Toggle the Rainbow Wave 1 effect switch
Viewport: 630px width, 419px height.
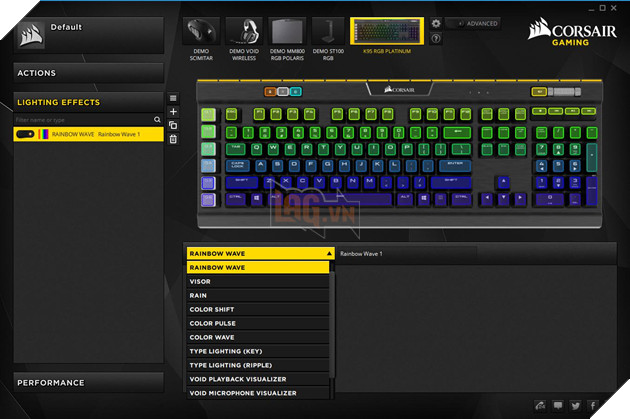point(25,134)
